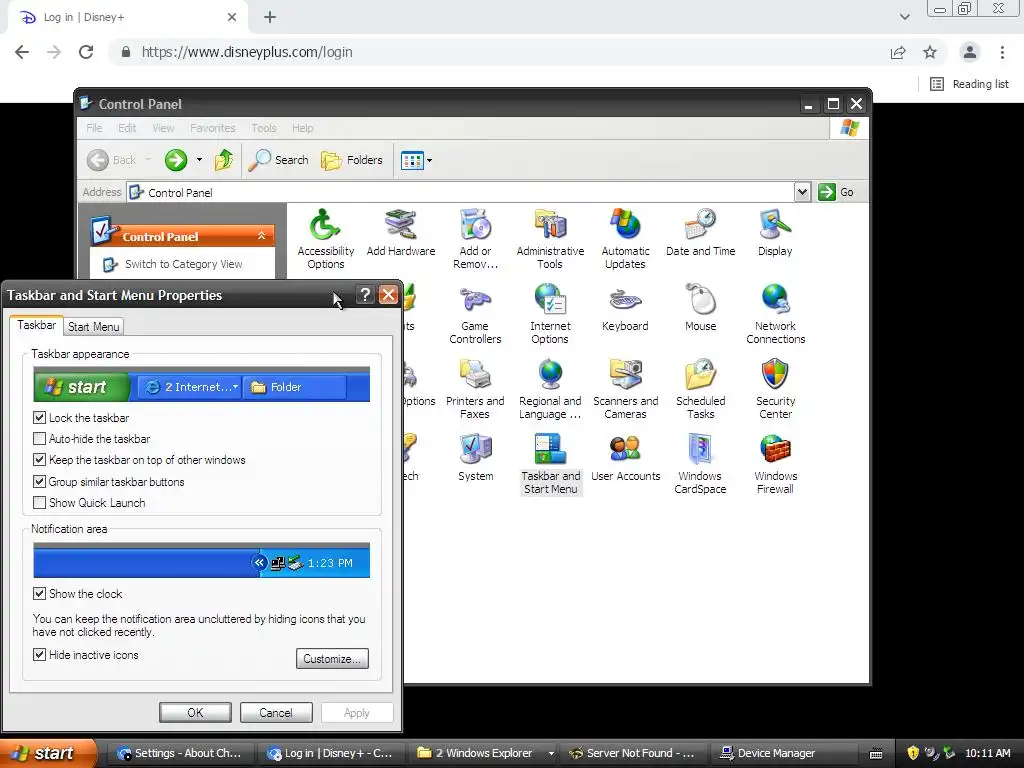Open the Date and Time applet
This screenshot has height=768, width=1024.
click(x=700, y=233)
